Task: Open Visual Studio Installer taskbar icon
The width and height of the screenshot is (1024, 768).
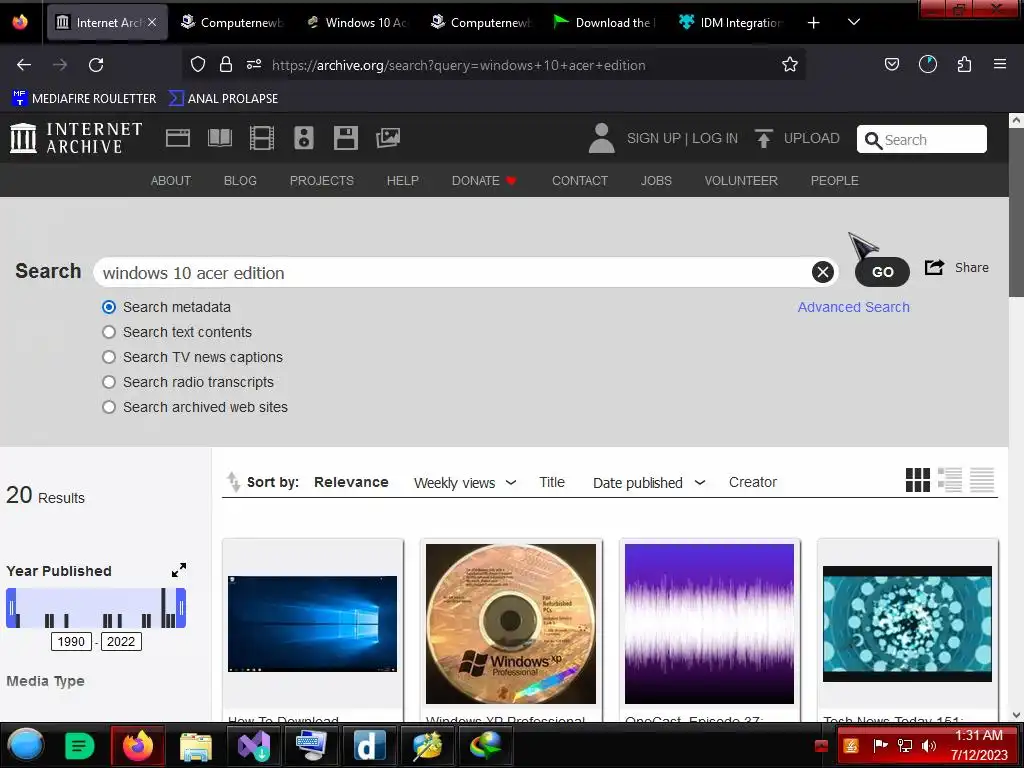Action: (x=254, y=746)
